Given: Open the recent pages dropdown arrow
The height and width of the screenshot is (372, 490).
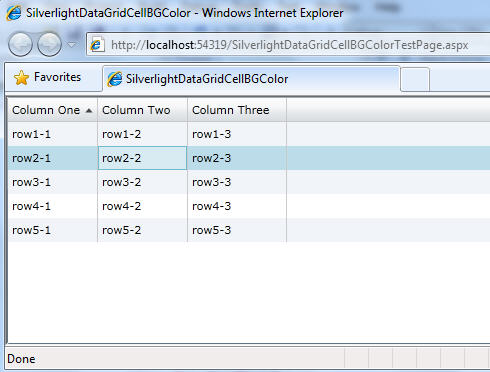Looking at the screenshot, I should pyautogui.click(x=72, y=44).
